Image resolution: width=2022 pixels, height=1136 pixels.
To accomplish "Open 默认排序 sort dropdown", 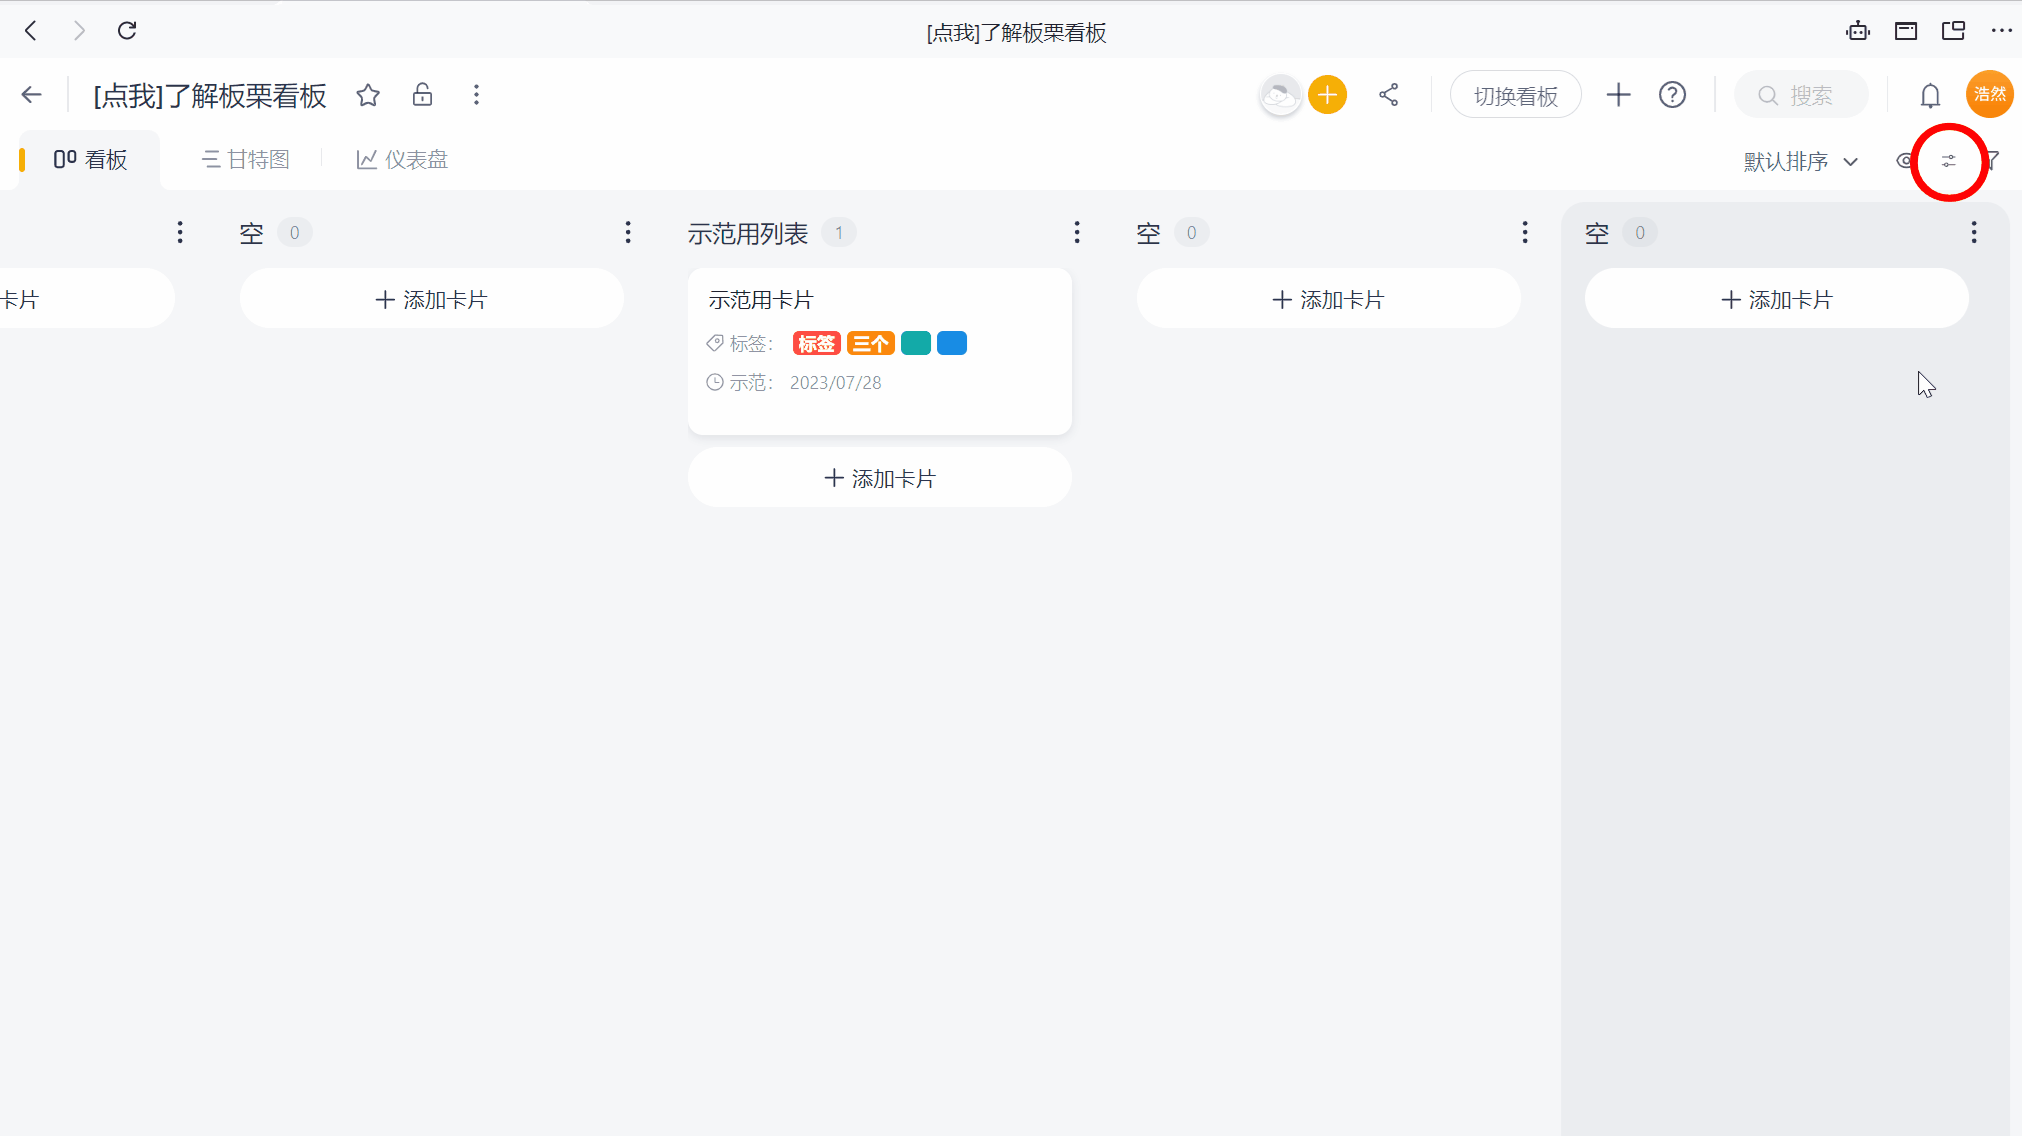I will tap(1800, 161).
